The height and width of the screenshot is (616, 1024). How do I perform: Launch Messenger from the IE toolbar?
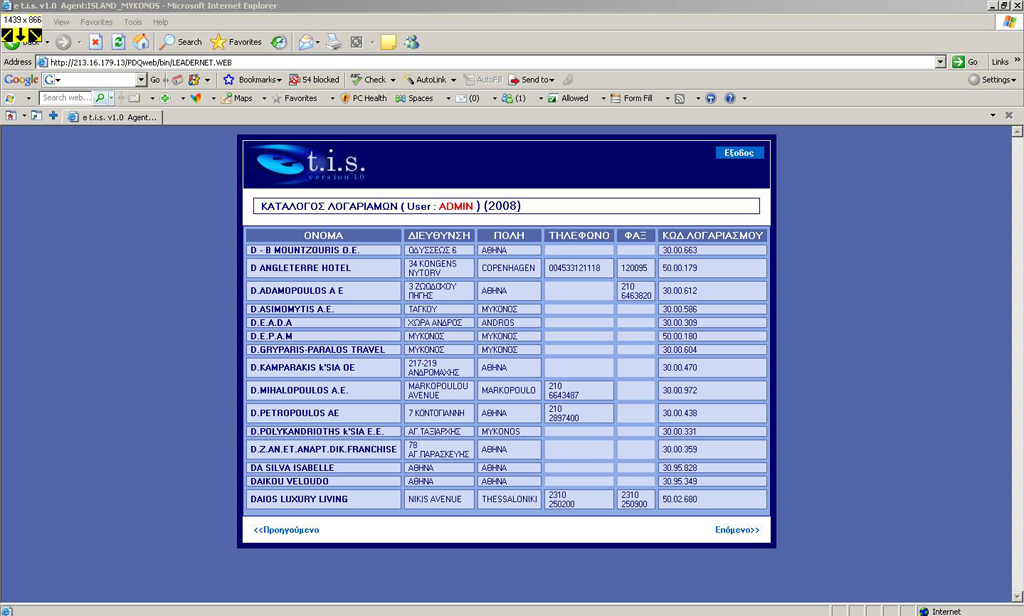point(411,42)
